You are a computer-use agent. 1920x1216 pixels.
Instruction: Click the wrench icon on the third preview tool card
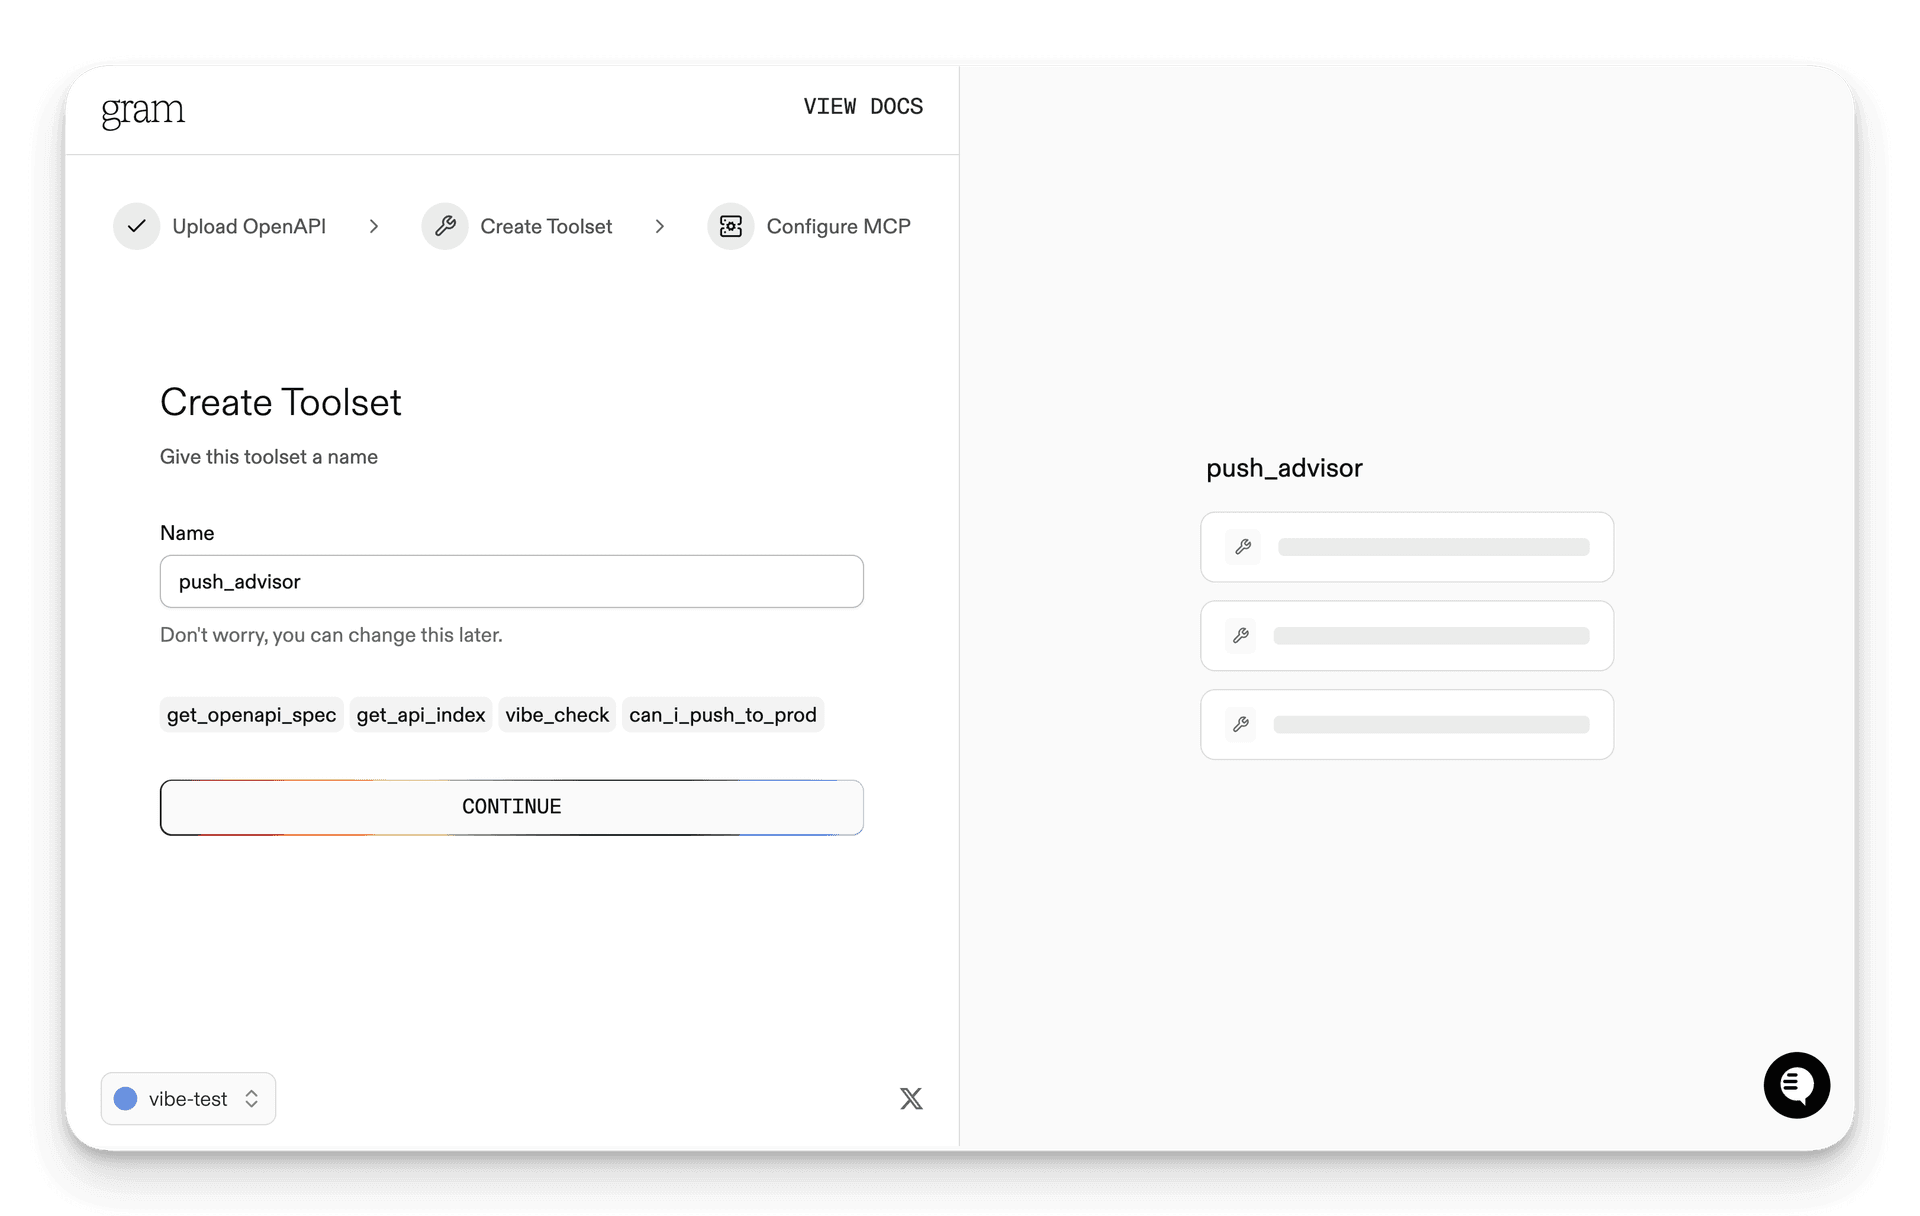(x=1242, y=724)
